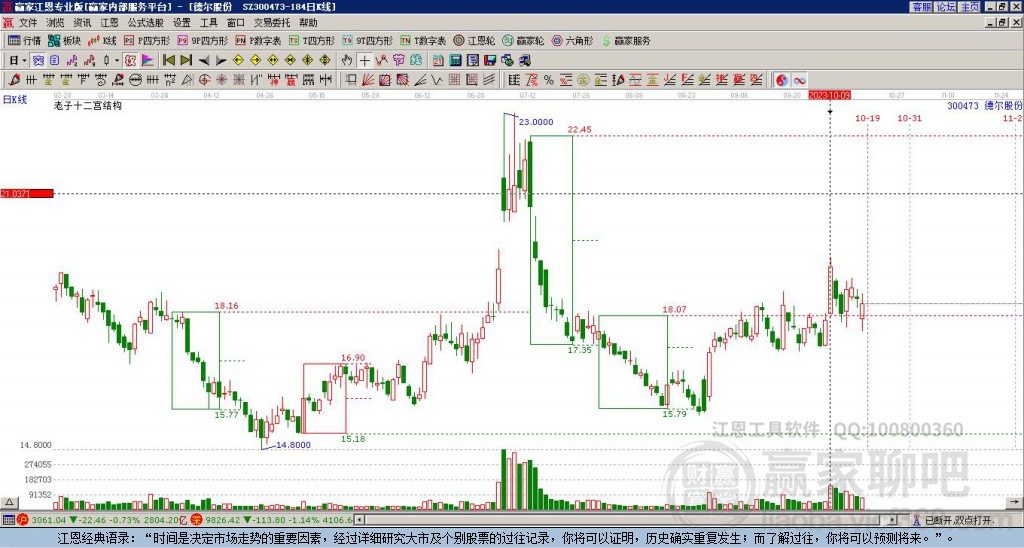Click the gold circled 金 icon

[x=583, y=80]
